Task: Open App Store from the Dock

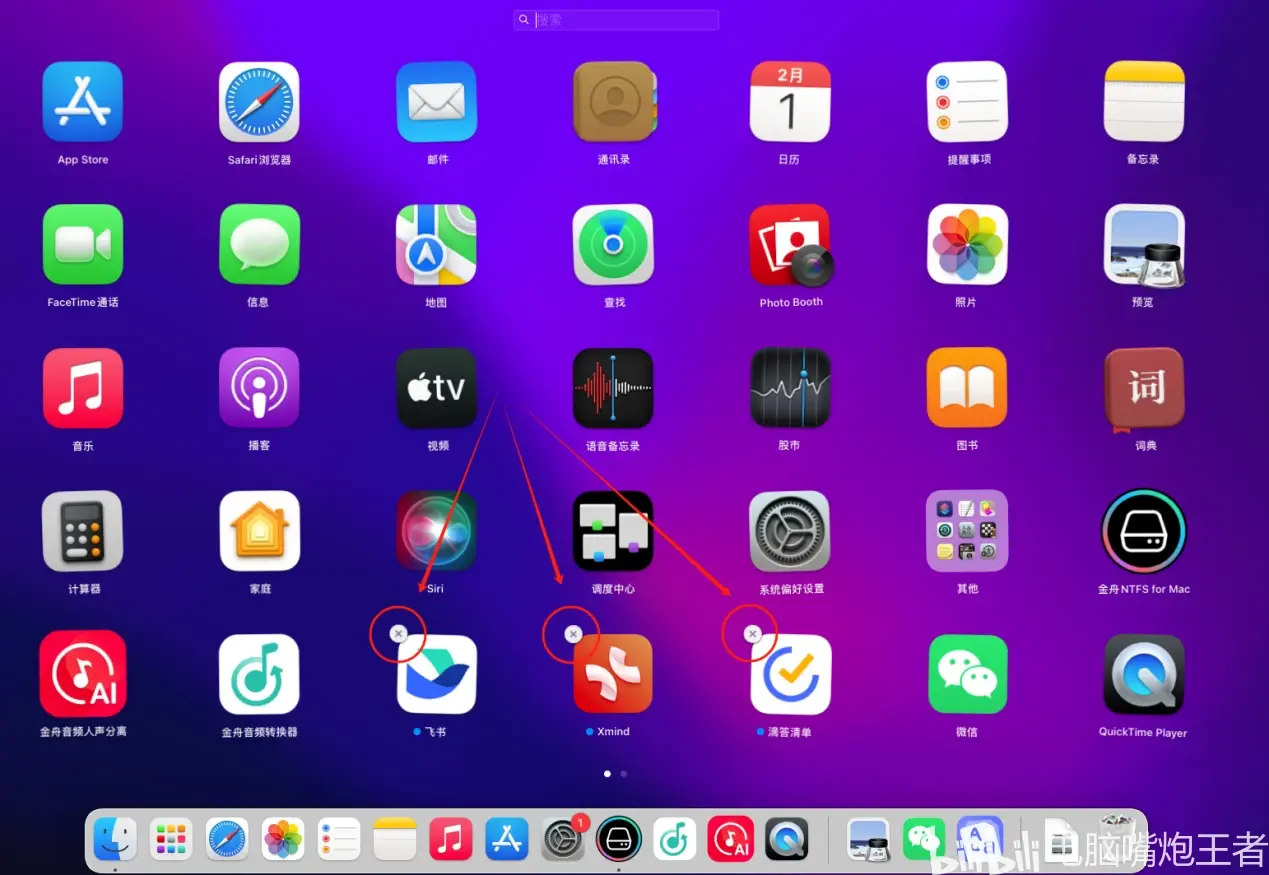Action: [507, 838]
